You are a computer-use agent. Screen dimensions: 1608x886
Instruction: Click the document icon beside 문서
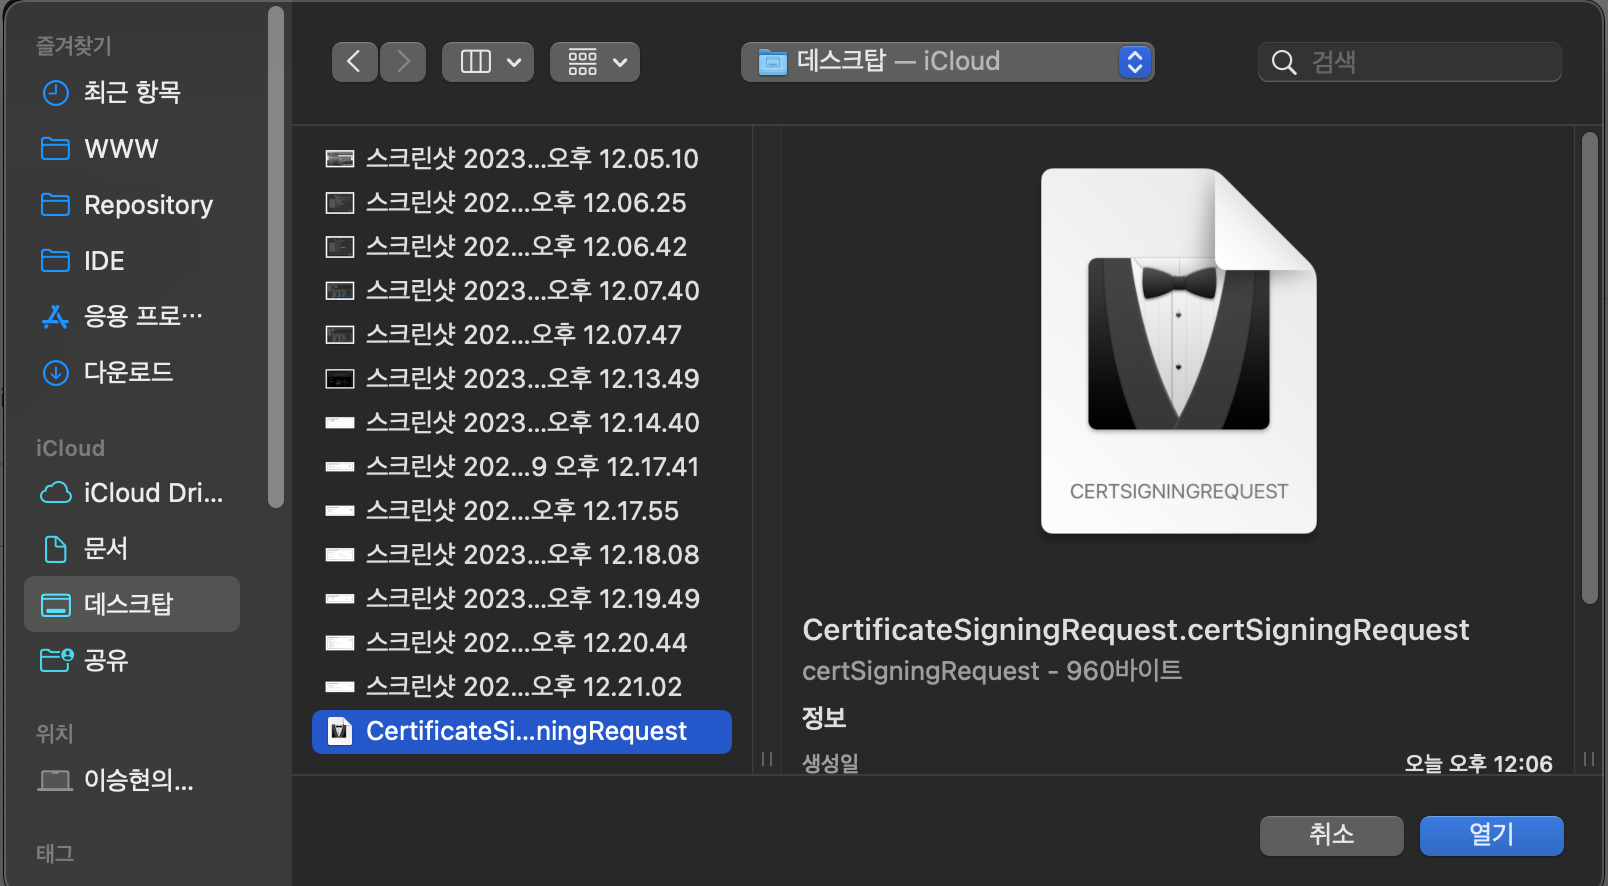click(x=56, y=549)
